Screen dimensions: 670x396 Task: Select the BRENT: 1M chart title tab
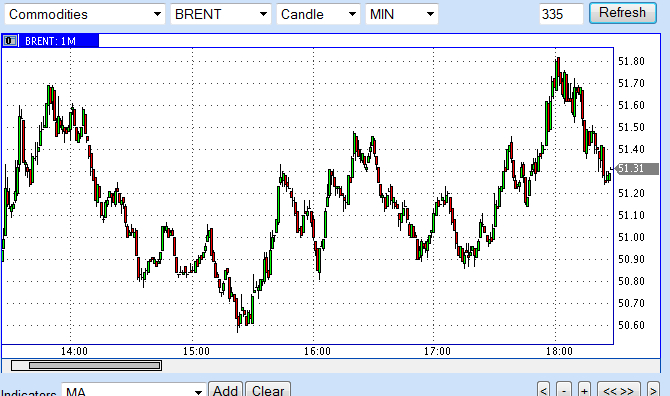pyautogui.click(x=50, y=41)
